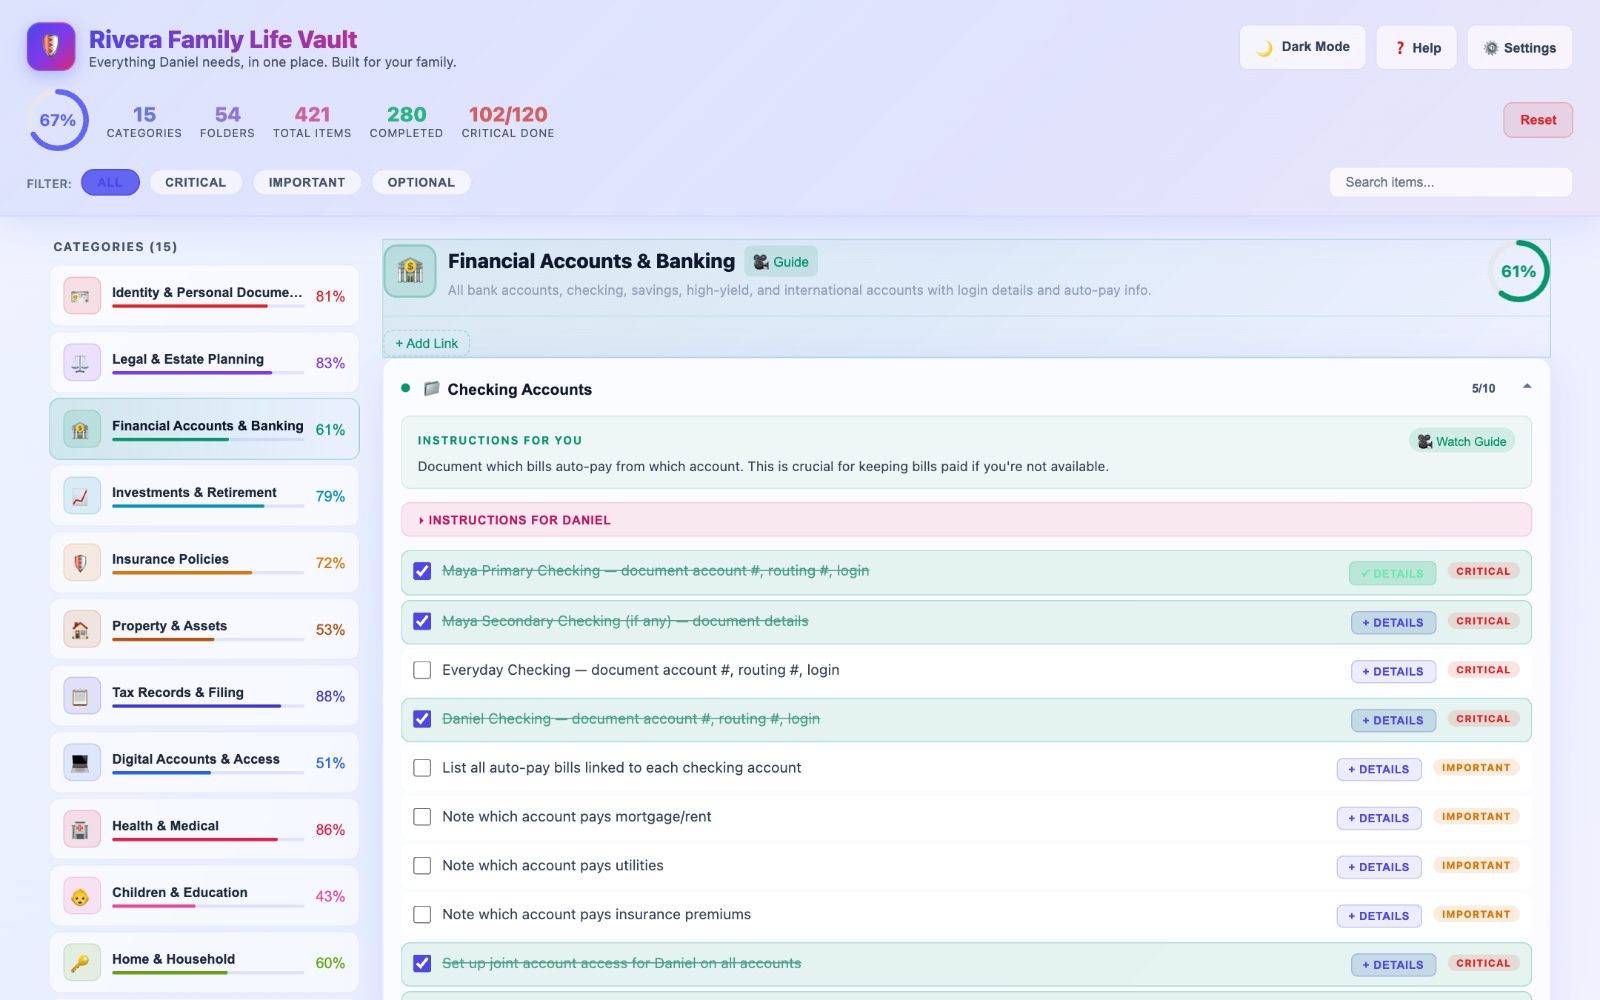This screenshot has height=1000, width=1600.
Task: Uncheck Maya Primary Checking item
Action: [x=422, y=571]
